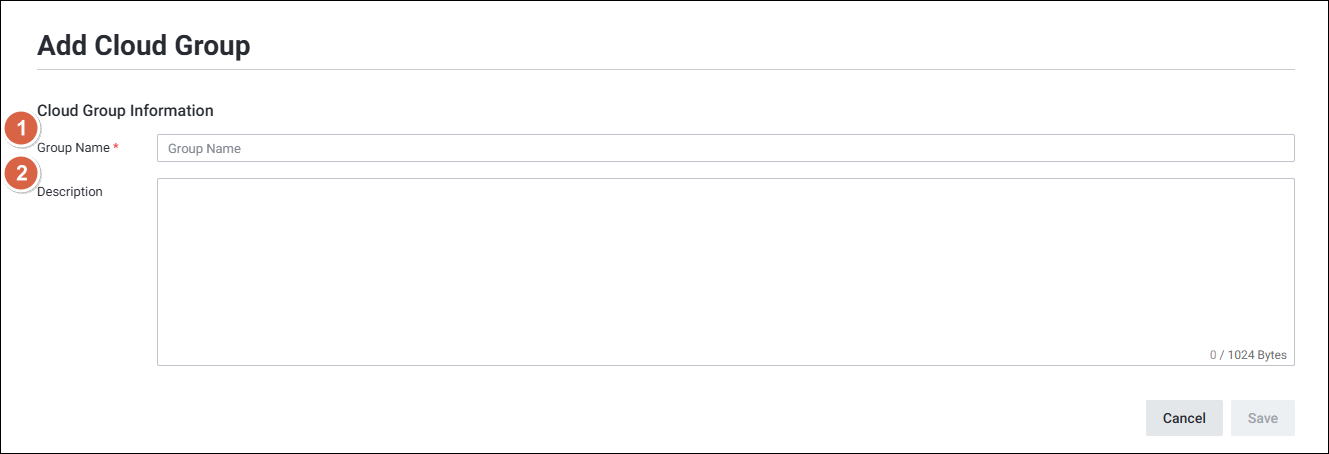Click the orange '0' byte count digit

pos(1213,355)
